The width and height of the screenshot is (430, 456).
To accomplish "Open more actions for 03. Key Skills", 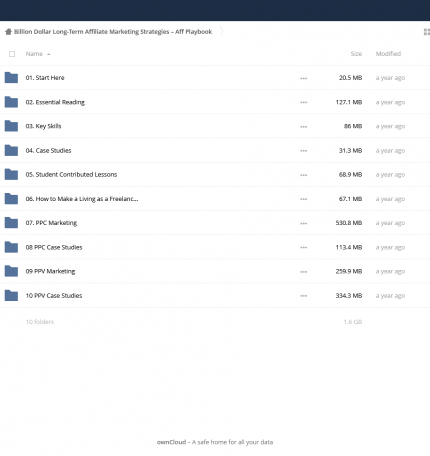I will (x=303, y=127).
